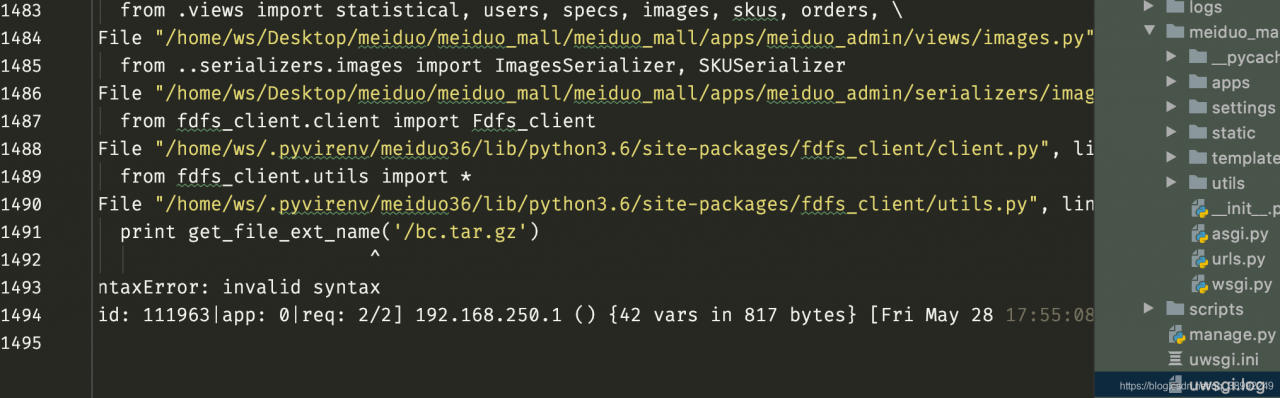Expand the utils folder arrow
Screen dimensions: 1280x398
1171,182
